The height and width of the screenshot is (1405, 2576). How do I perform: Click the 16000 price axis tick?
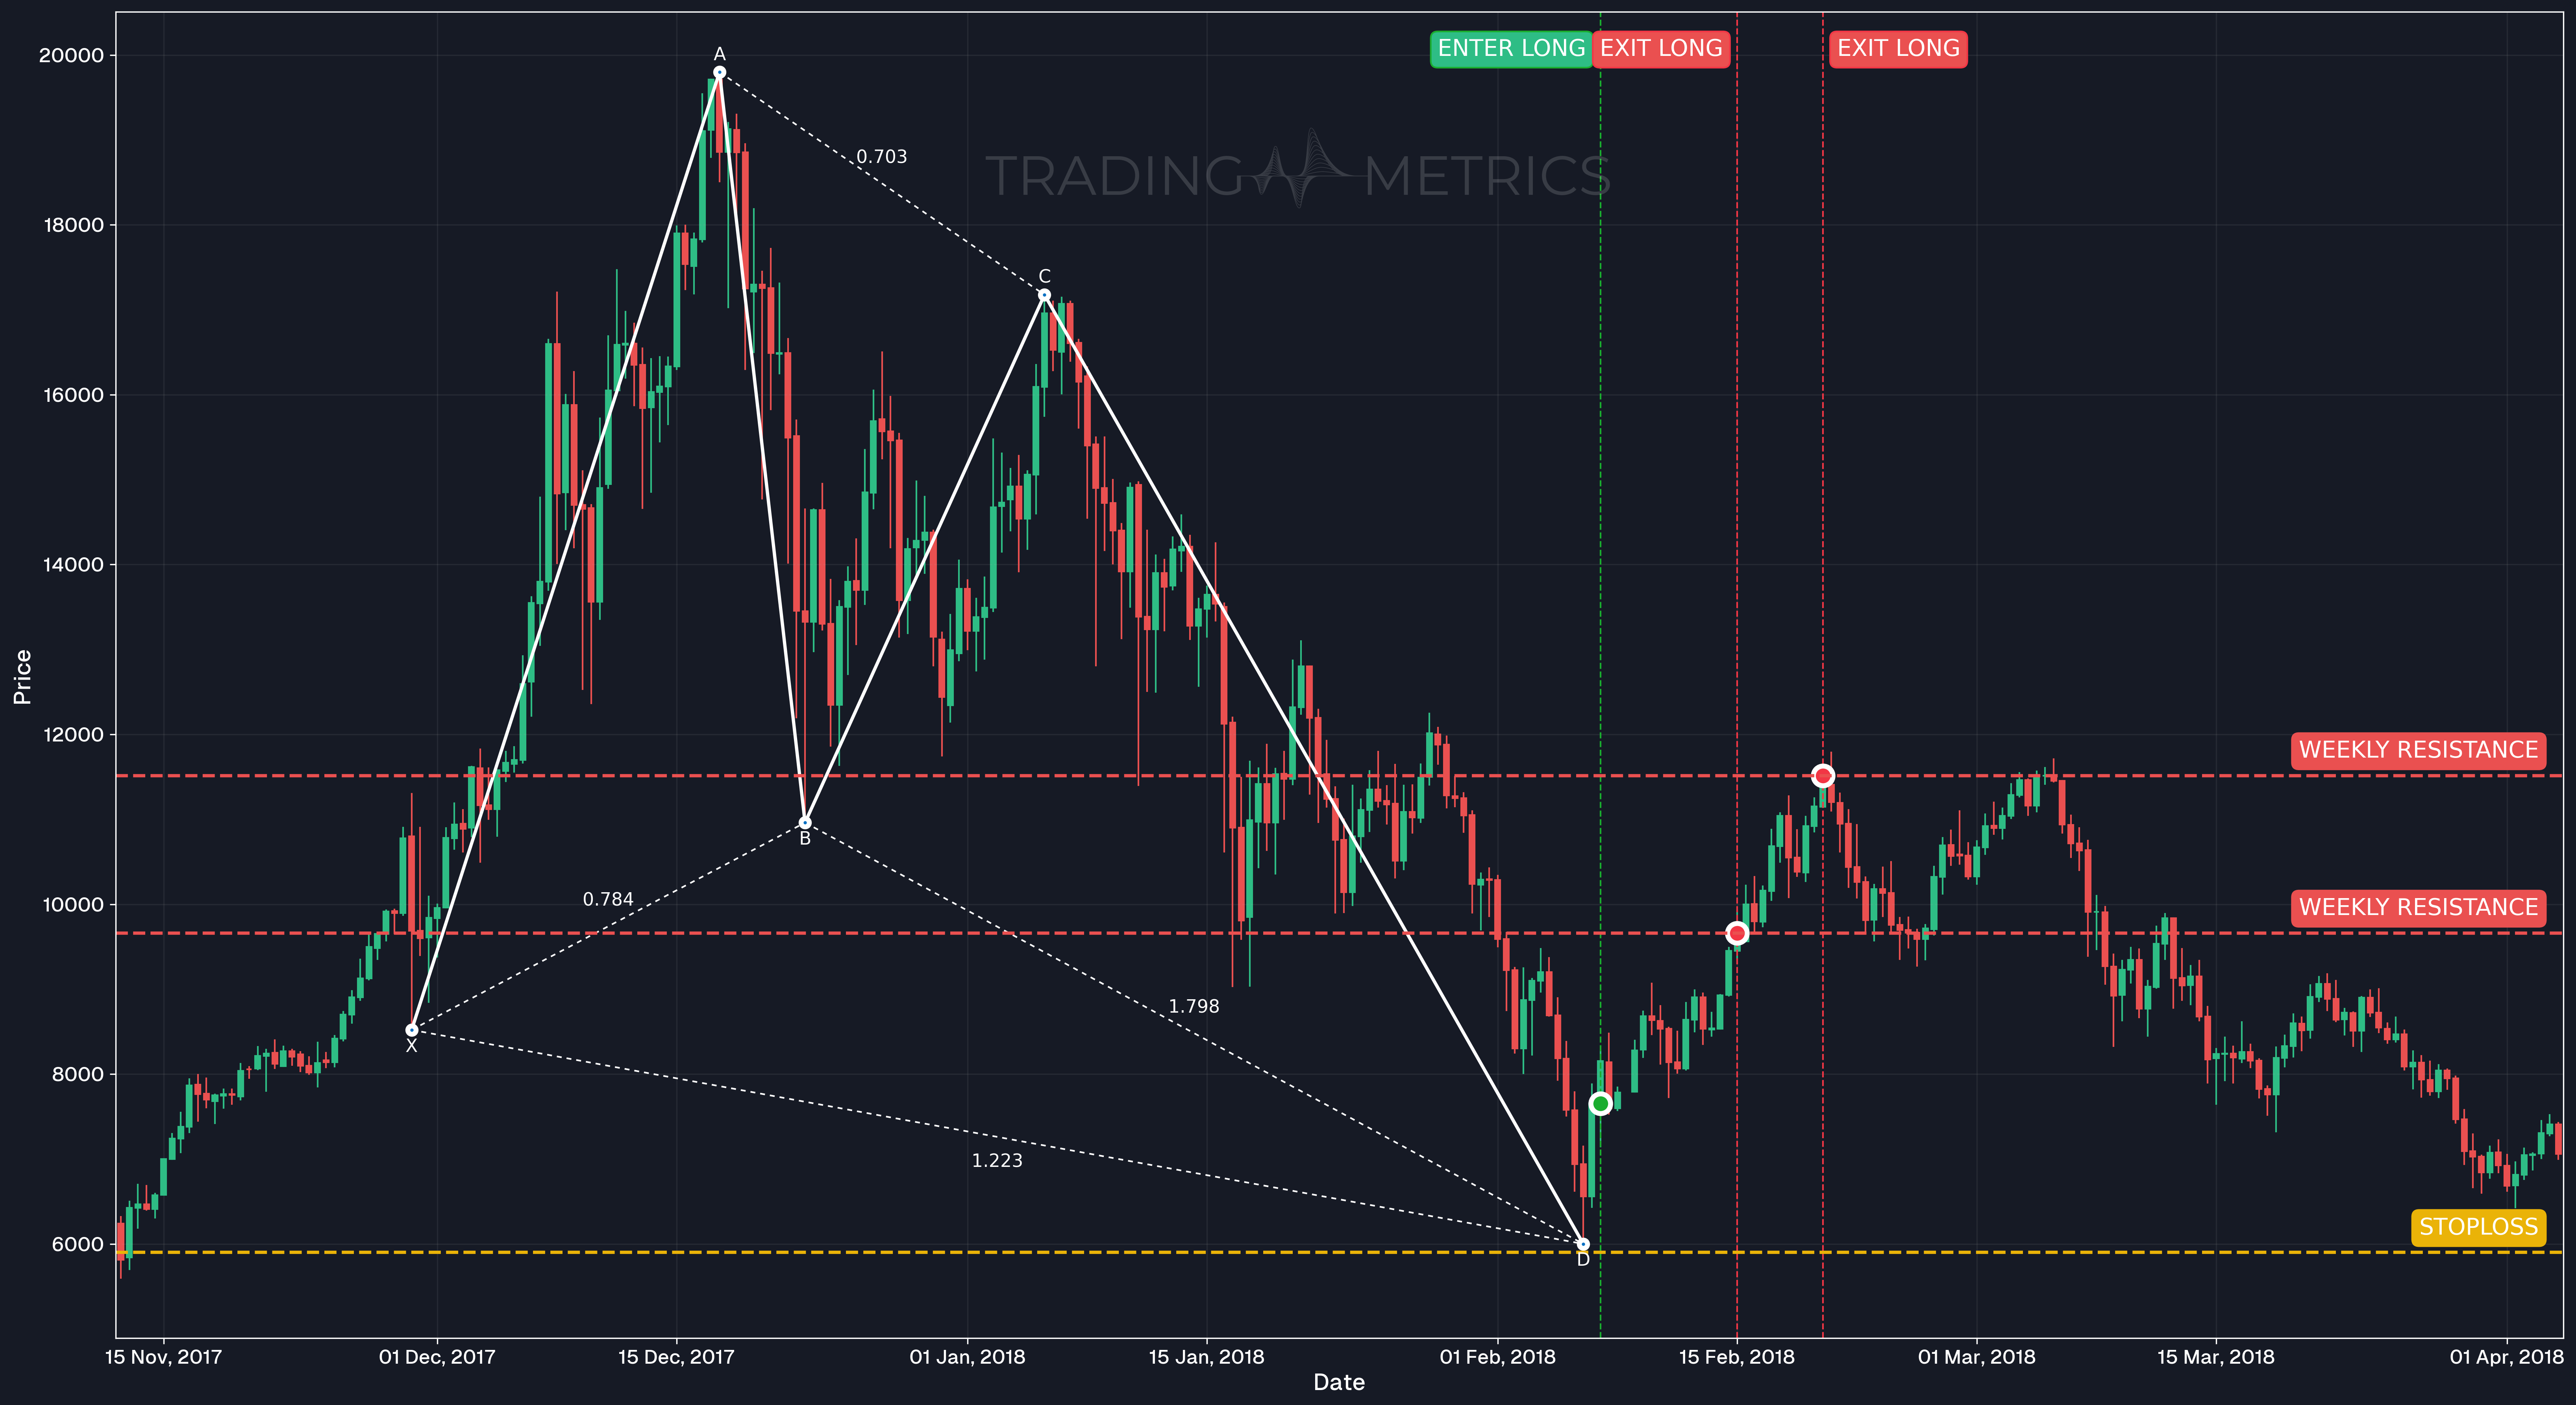coord(73,396)
